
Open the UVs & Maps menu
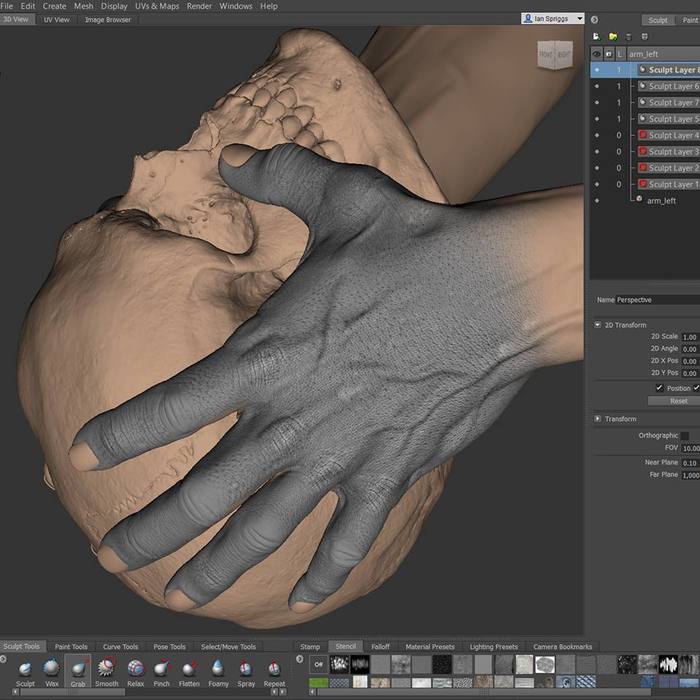pyautogui.click(x=155, y=6)
